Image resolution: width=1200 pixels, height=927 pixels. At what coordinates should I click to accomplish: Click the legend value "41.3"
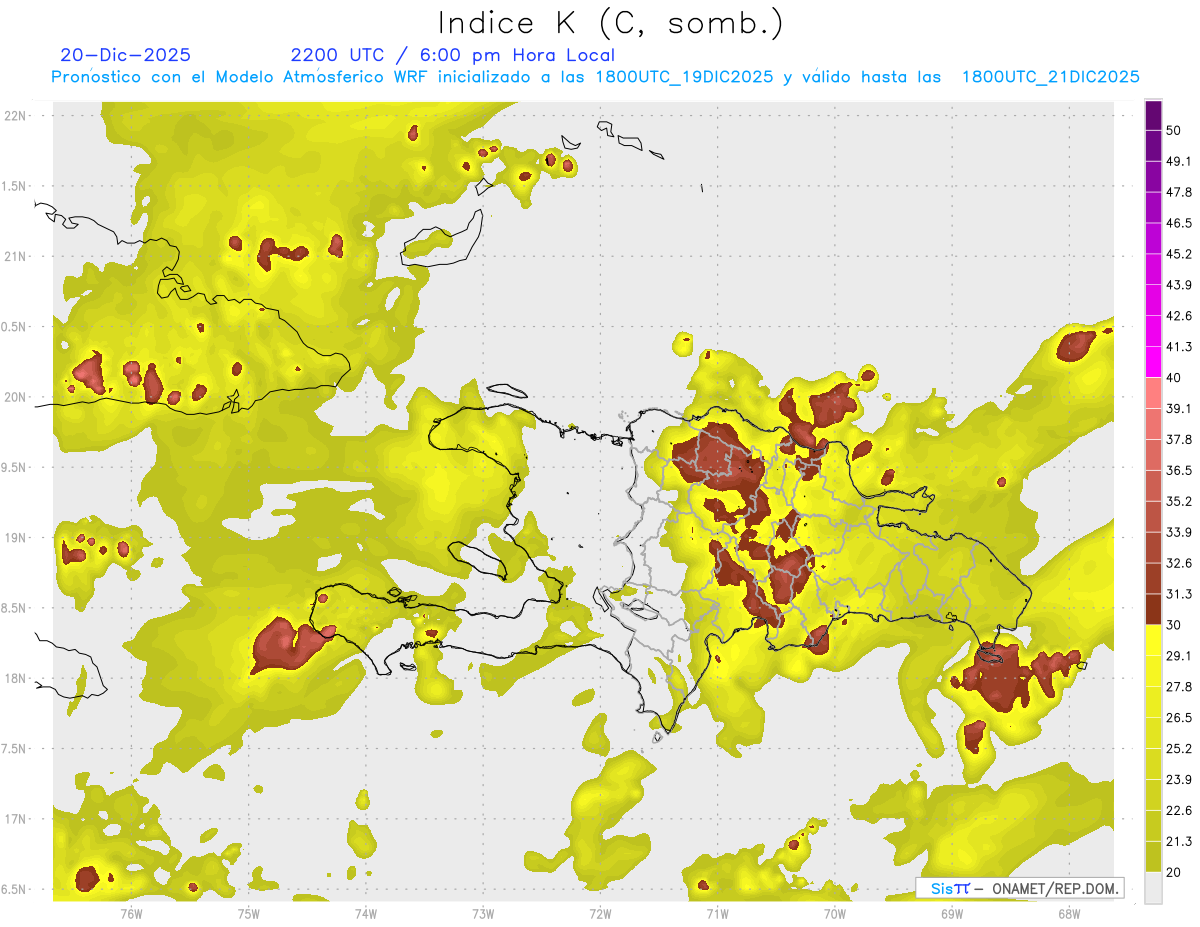click(1179, 347)
